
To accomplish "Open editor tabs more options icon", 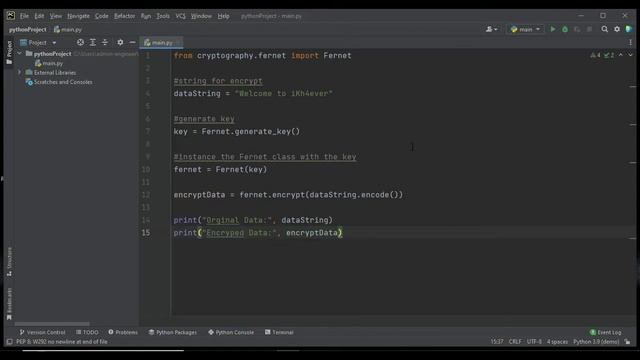I will coord(631,42).
